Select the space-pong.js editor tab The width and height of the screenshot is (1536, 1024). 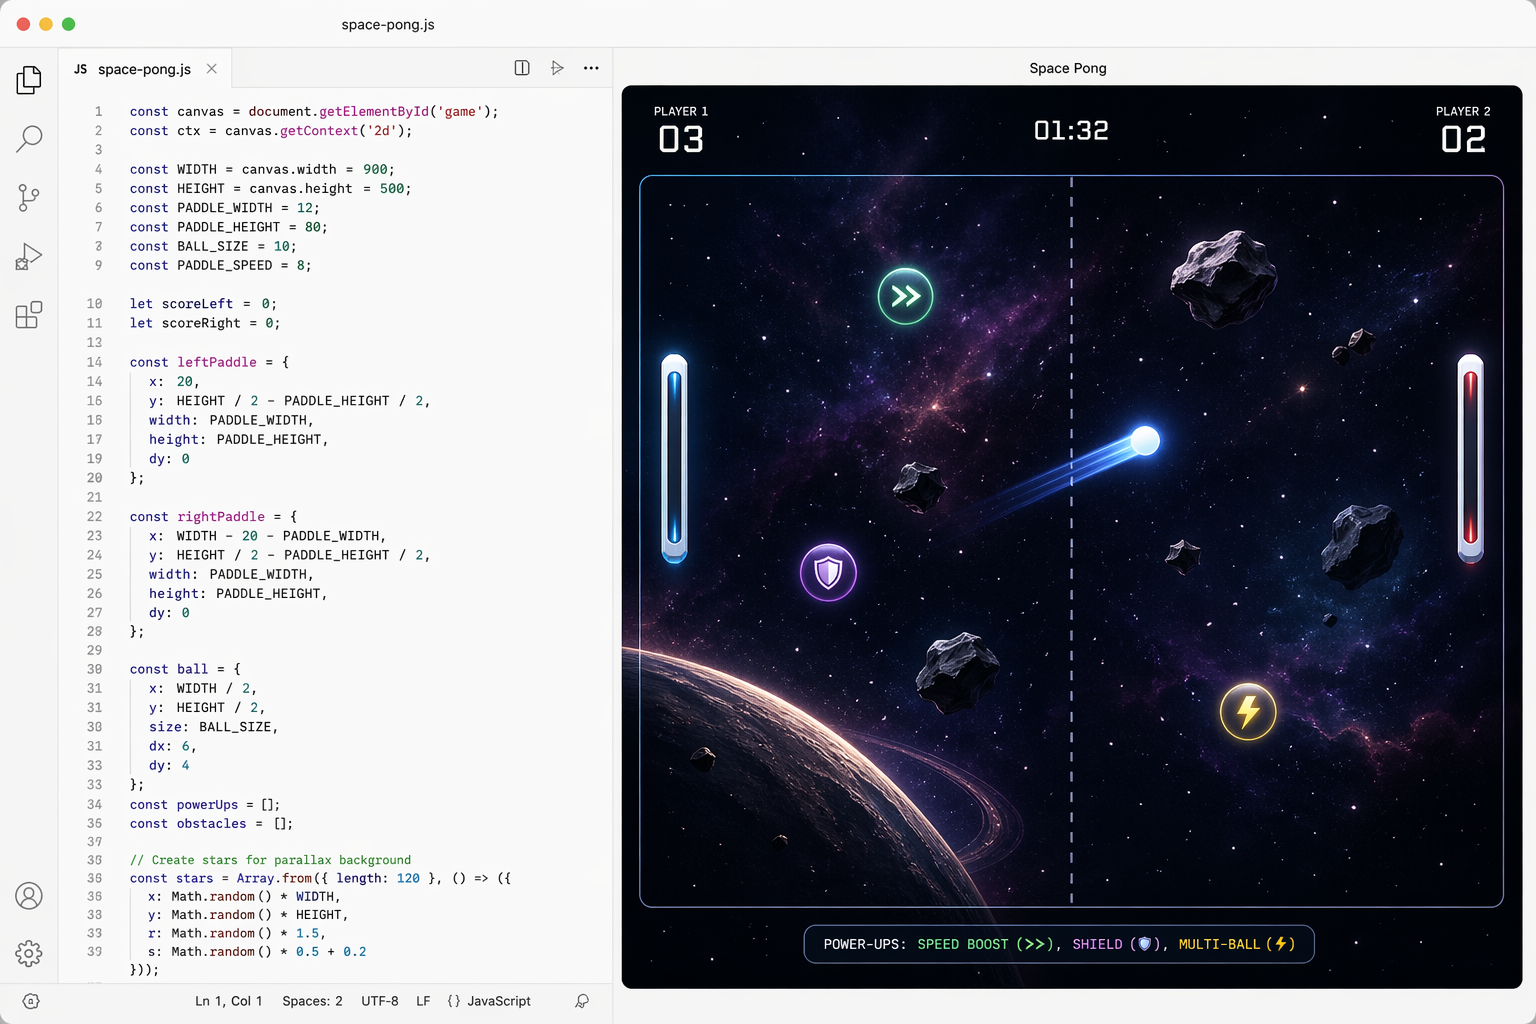coord(145,69)
